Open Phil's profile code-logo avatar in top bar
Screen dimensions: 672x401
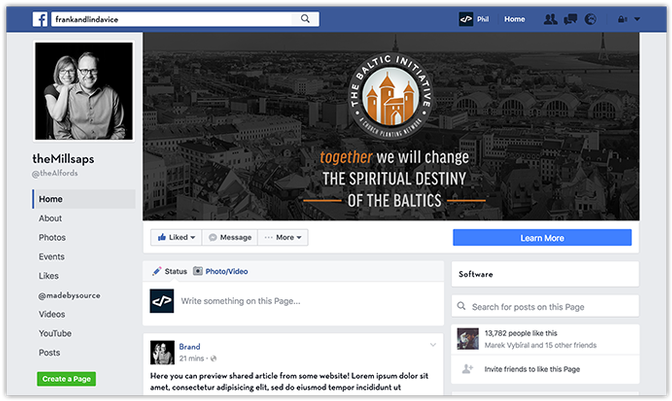(466, 19)
